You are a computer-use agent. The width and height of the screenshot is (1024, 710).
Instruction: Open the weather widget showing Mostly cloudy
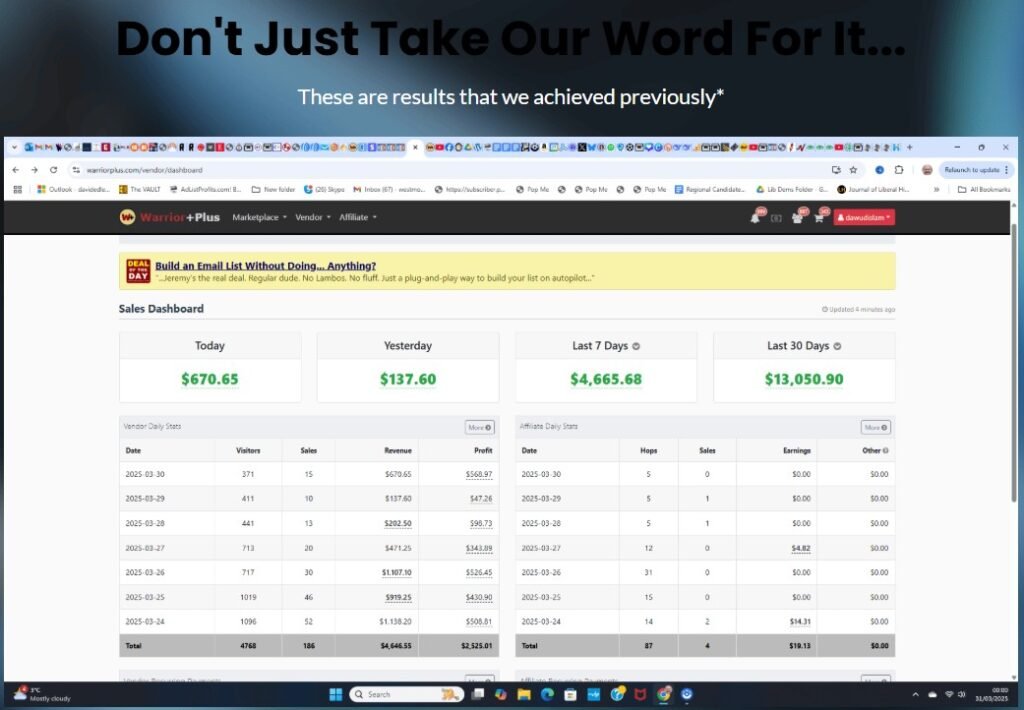(42, 694)
